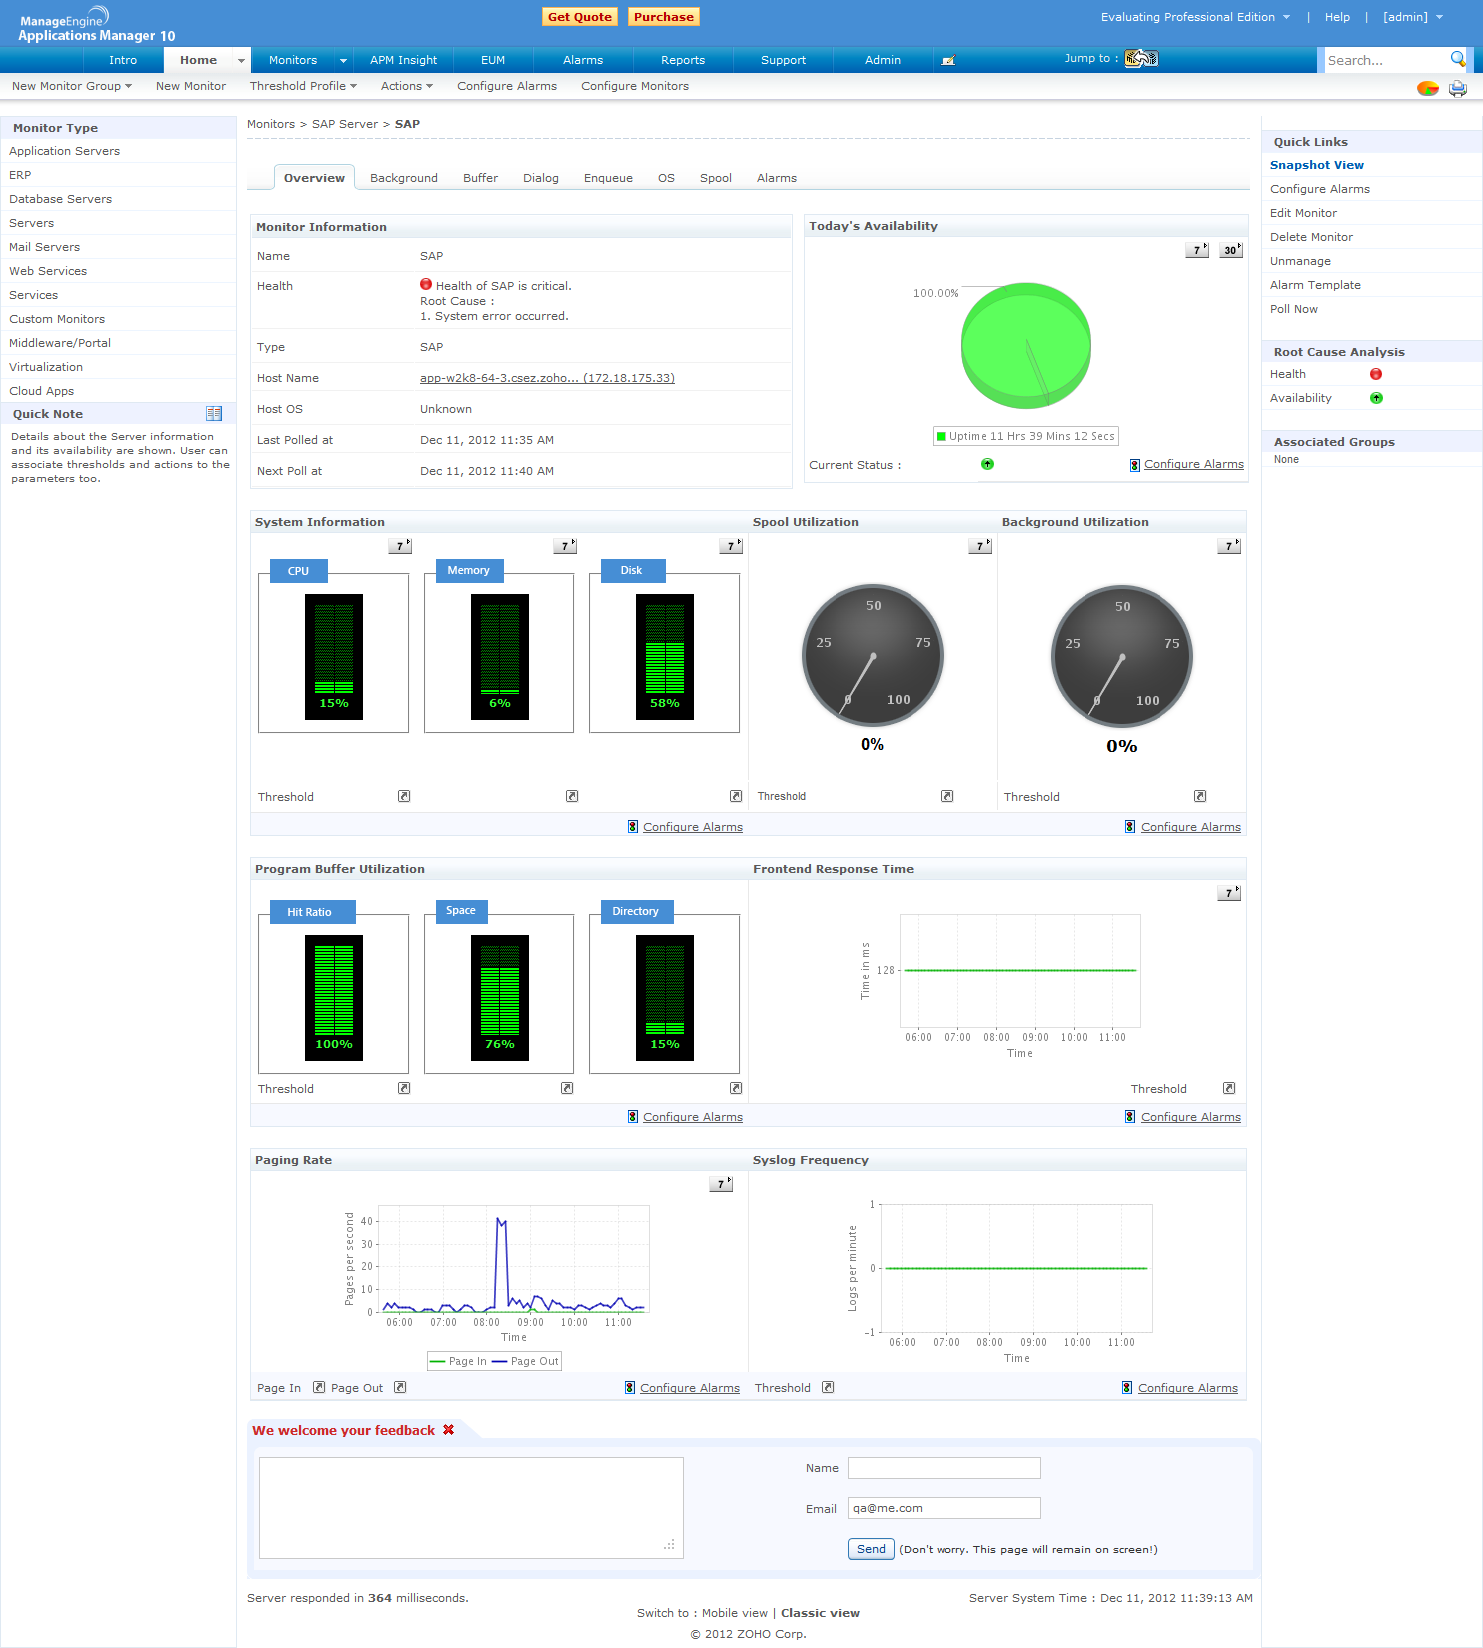Screen dimensions: 1483x1648
Task: Select Database Servers monitor type
Action: click(61, 199)
